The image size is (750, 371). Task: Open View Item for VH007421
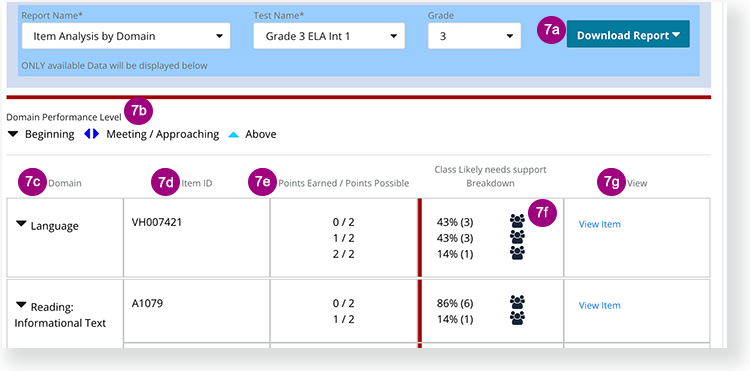599,224
